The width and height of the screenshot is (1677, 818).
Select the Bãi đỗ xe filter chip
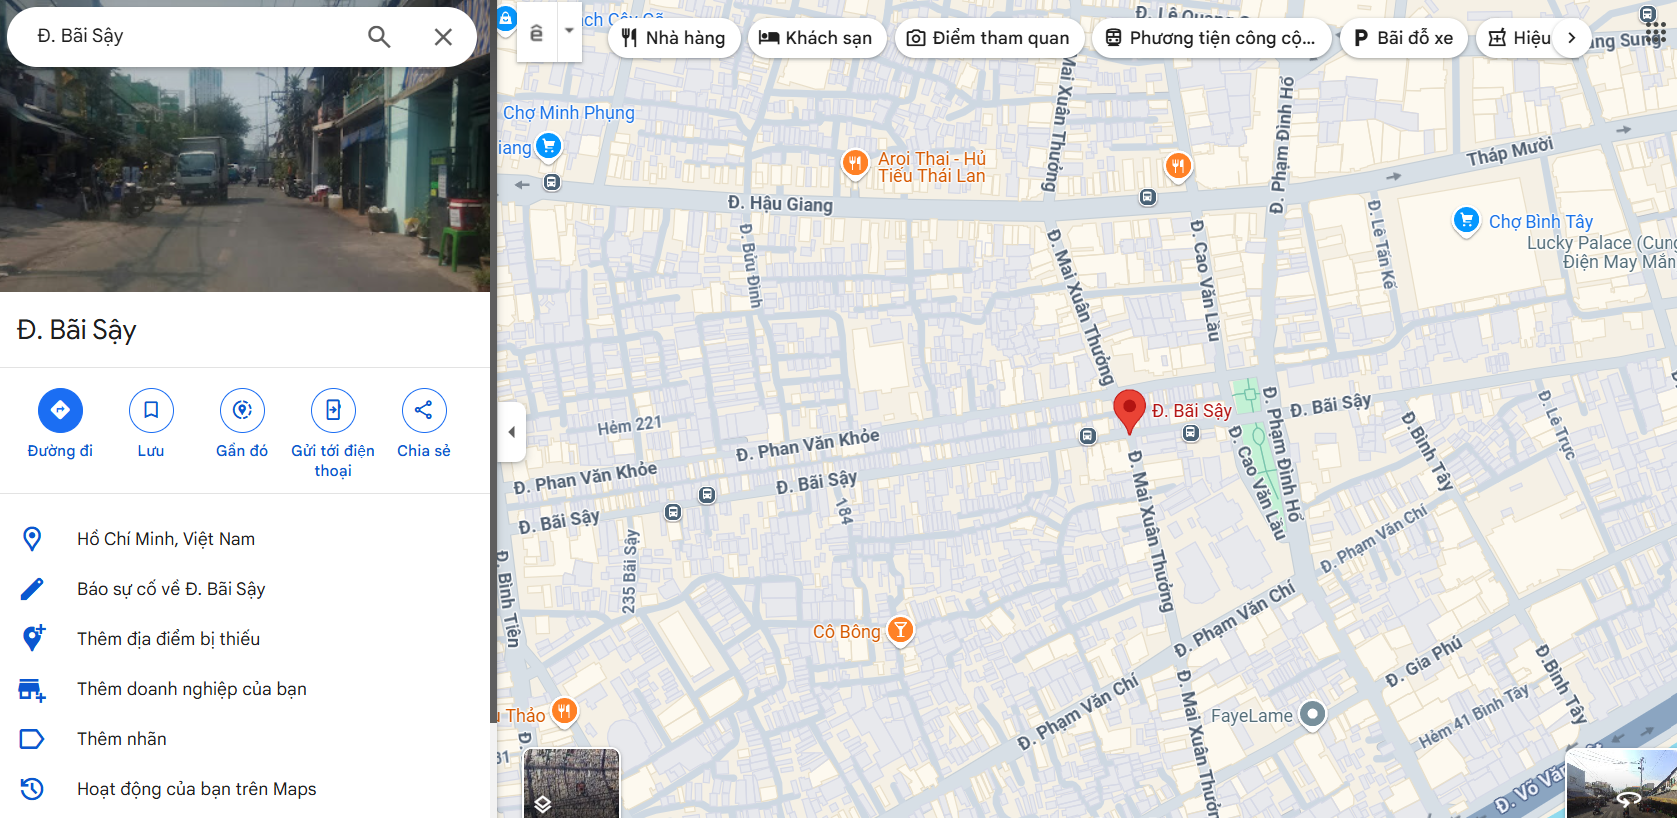click(x=1404, y=38)
